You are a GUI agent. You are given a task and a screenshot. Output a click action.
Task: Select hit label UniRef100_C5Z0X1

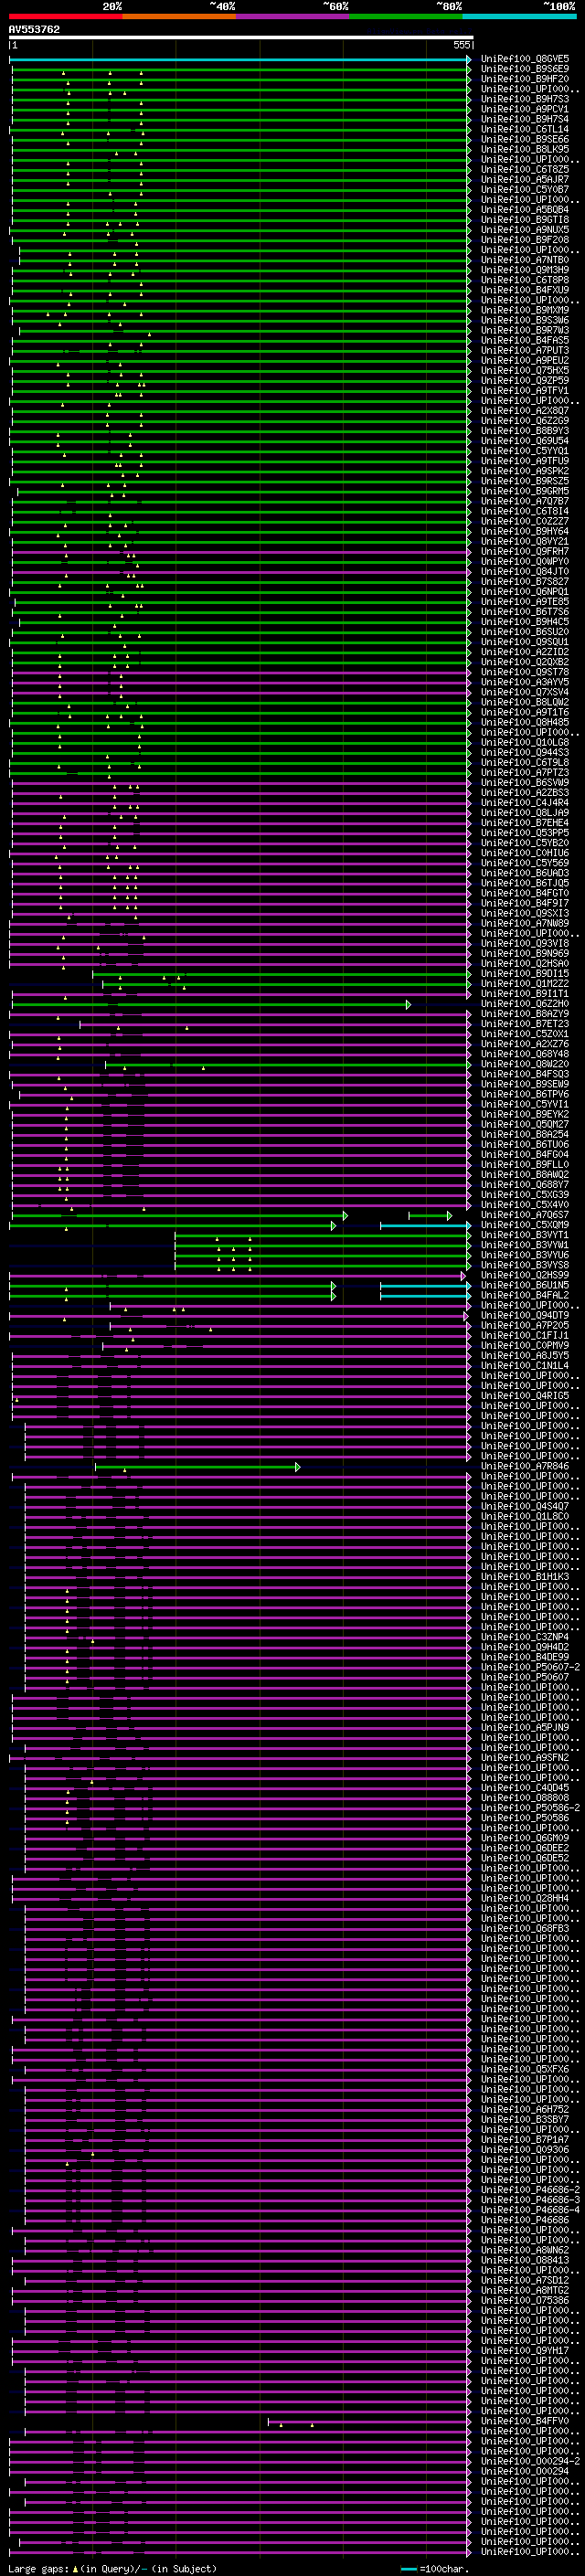point(525,1034)
